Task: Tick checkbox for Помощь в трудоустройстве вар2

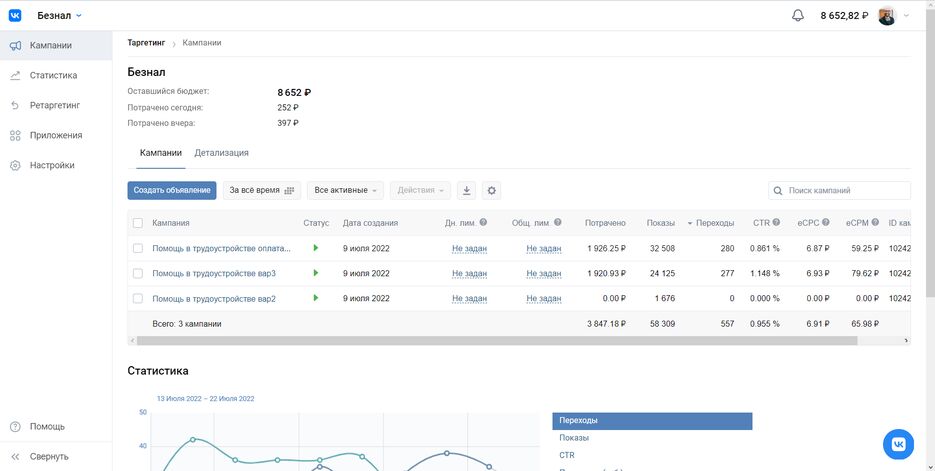Action: click(x=138, y=298)
